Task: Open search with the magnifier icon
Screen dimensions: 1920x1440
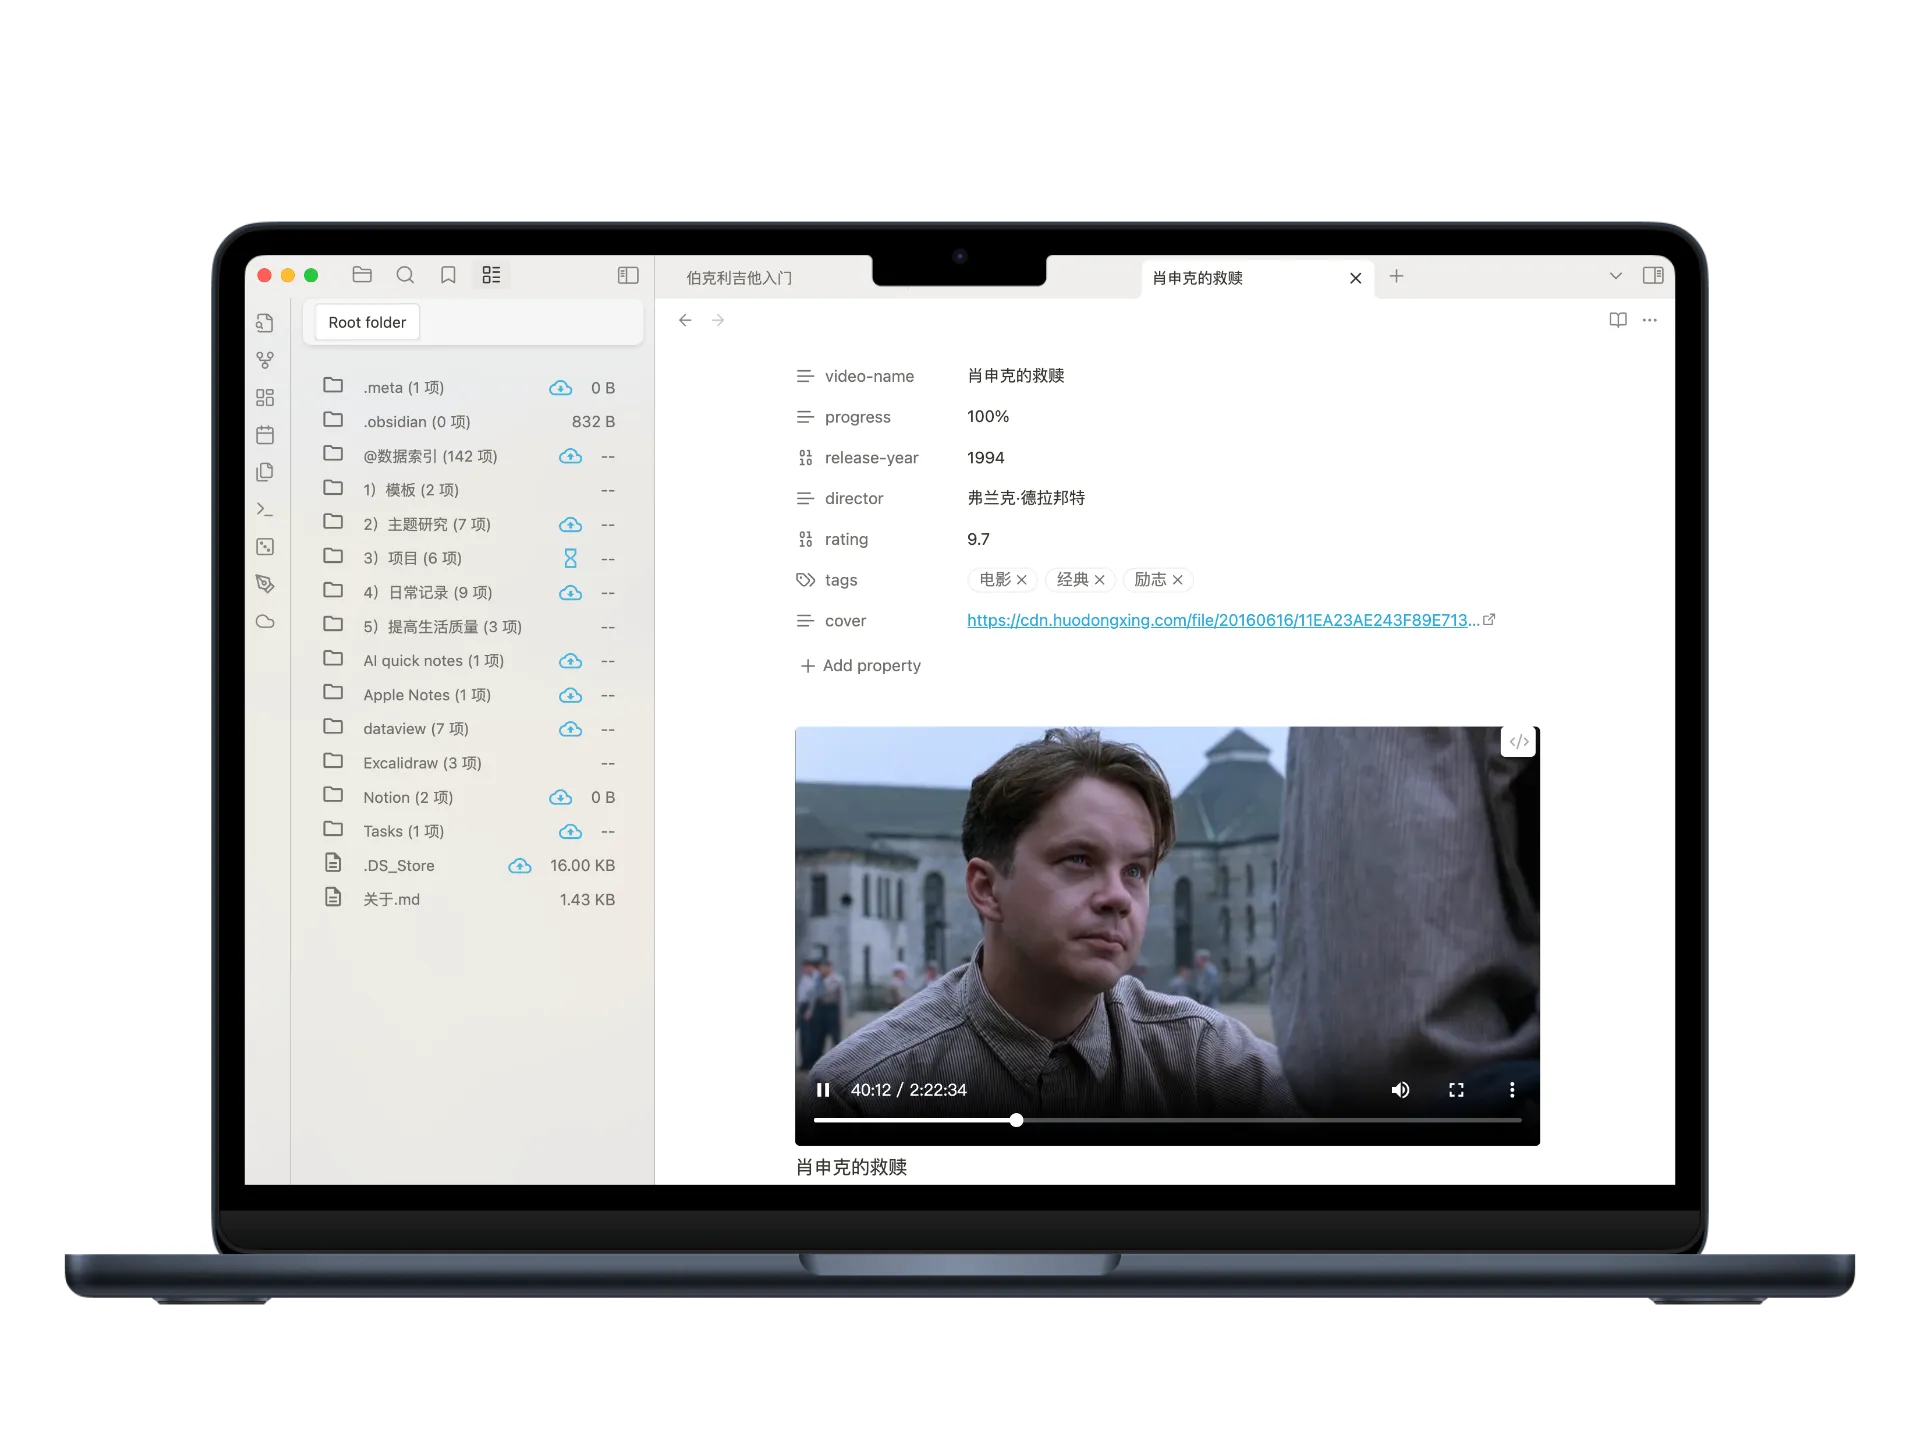Action: (405, 275)
